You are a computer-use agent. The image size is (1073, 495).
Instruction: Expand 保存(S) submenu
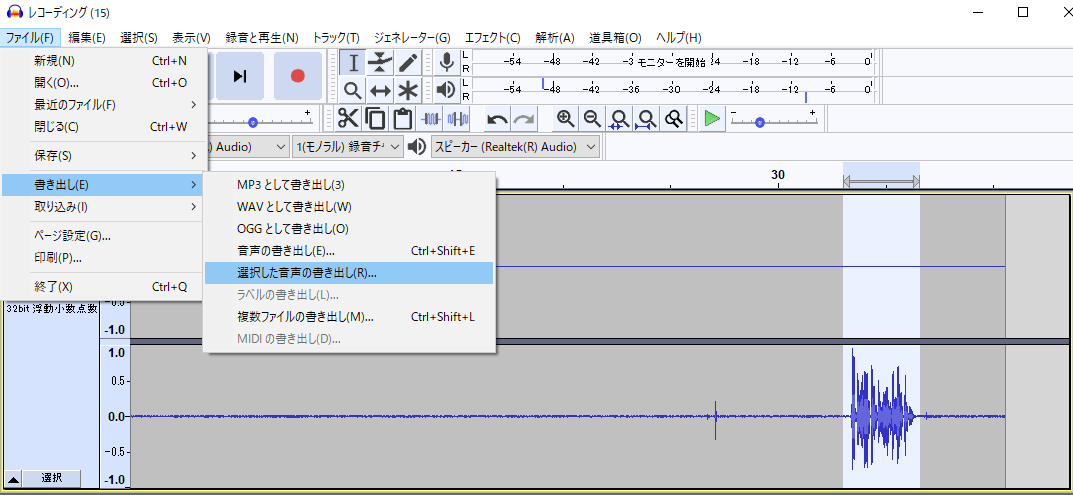click(104, 156)
